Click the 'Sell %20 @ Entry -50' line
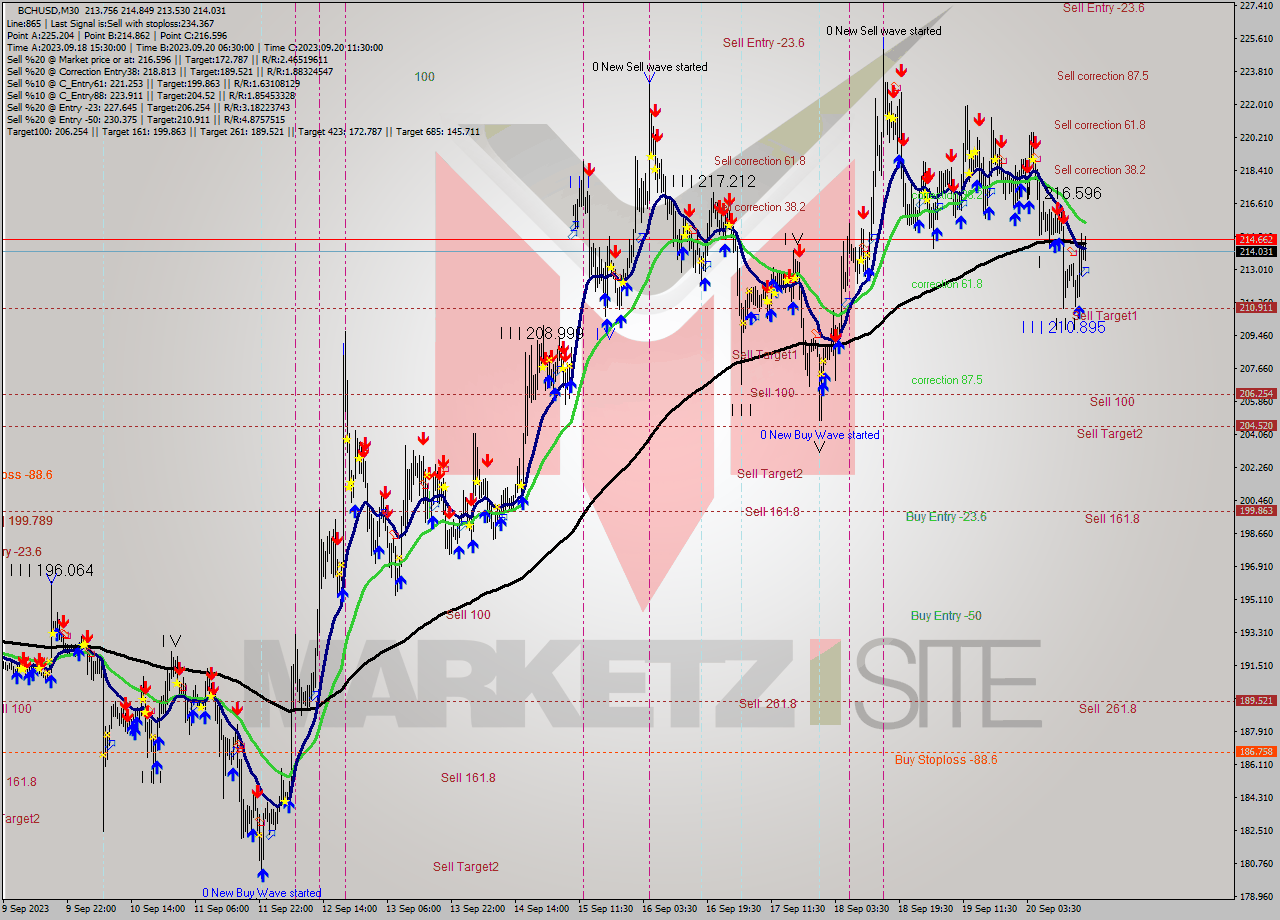 coord(146,119)
